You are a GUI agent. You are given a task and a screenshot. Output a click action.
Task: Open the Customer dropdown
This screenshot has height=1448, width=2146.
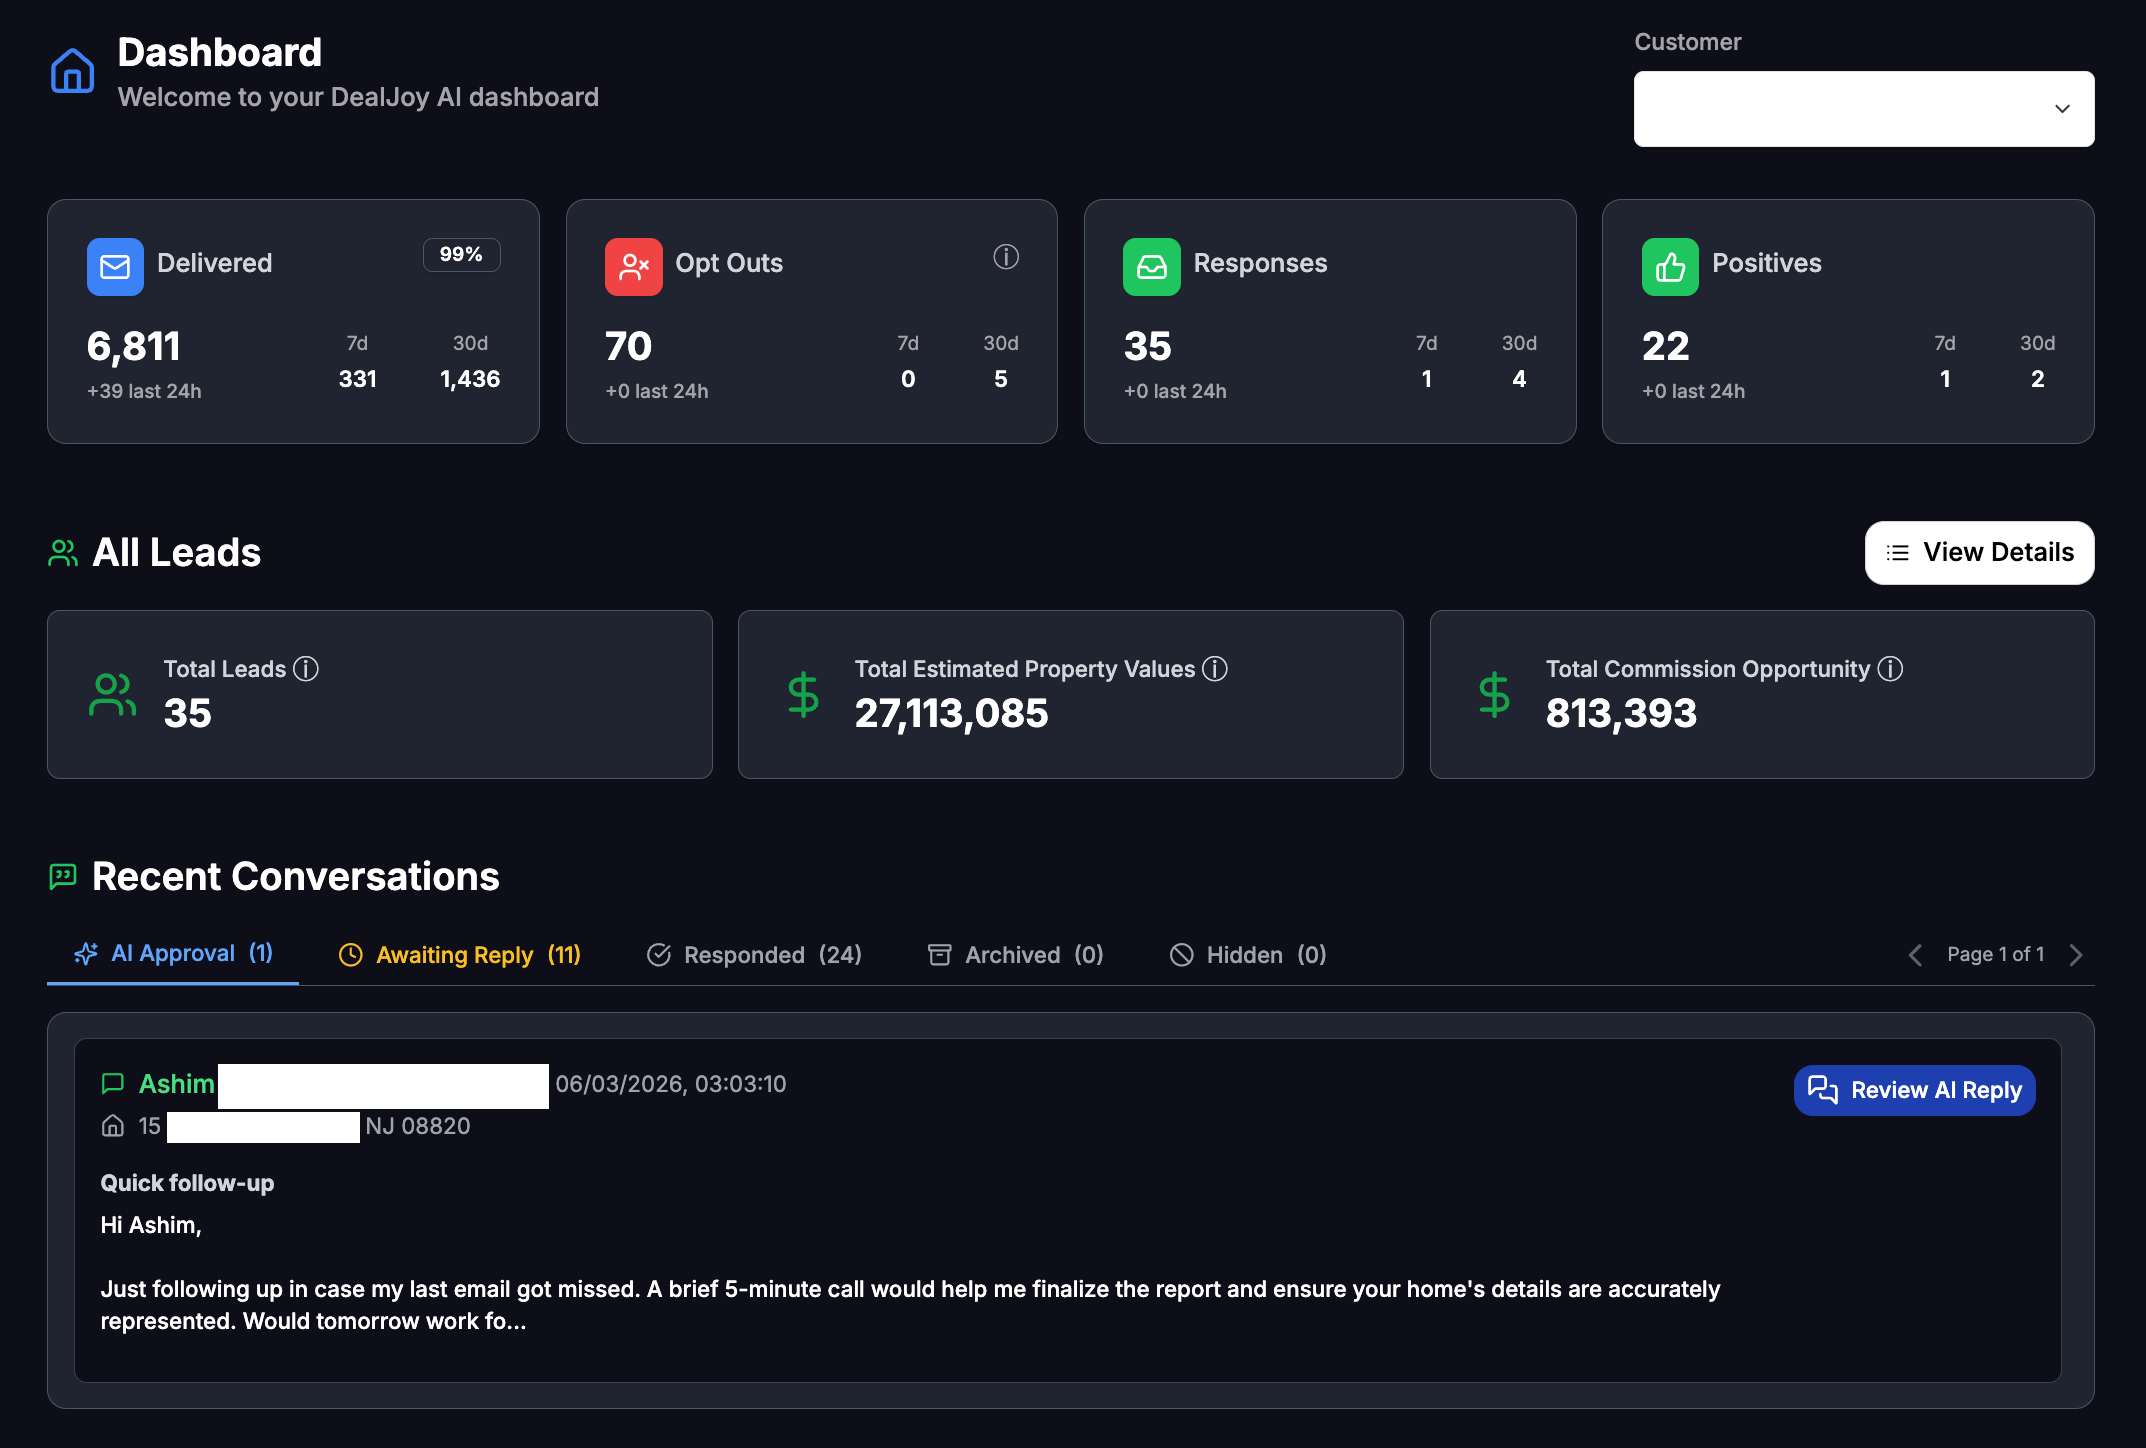coord(1862,108)
